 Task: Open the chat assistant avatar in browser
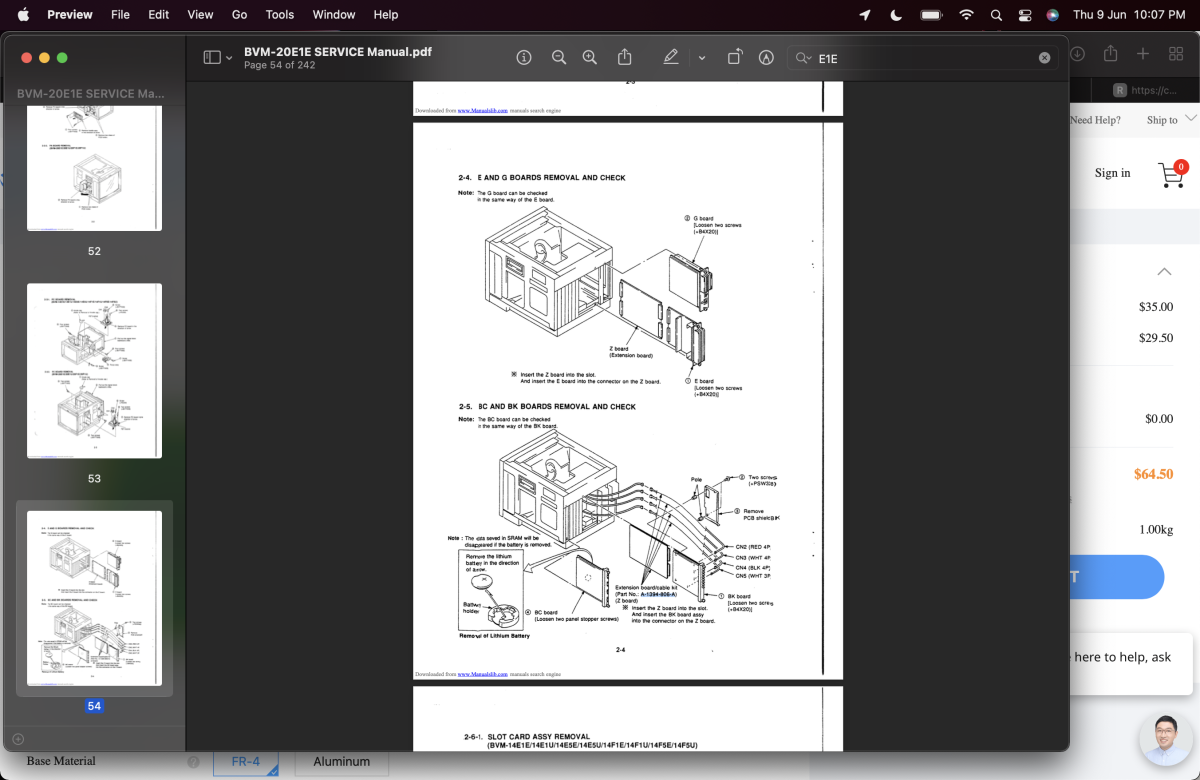coord(1166,741)
